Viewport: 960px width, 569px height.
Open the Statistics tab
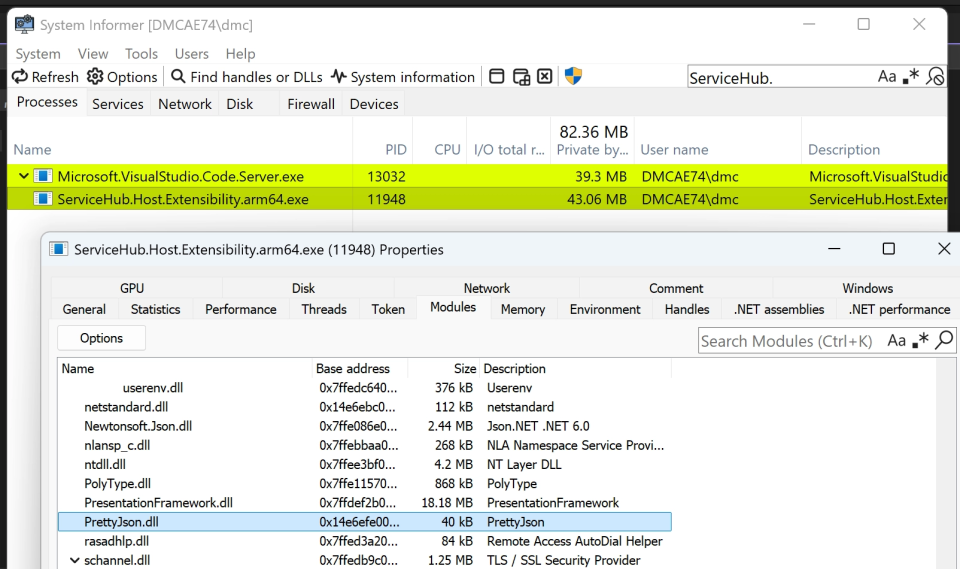[x=156, y=309]
